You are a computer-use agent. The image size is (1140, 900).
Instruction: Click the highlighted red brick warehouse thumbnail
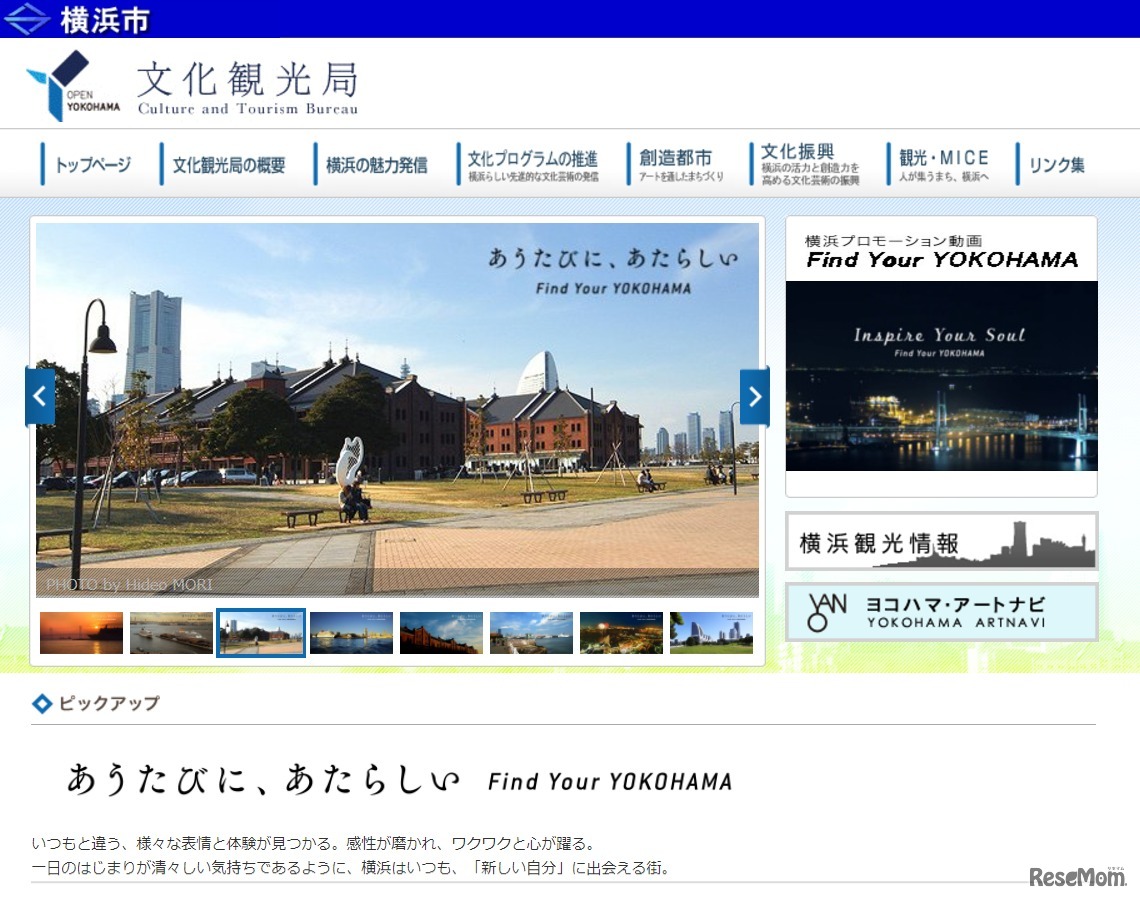coord(261,632)
